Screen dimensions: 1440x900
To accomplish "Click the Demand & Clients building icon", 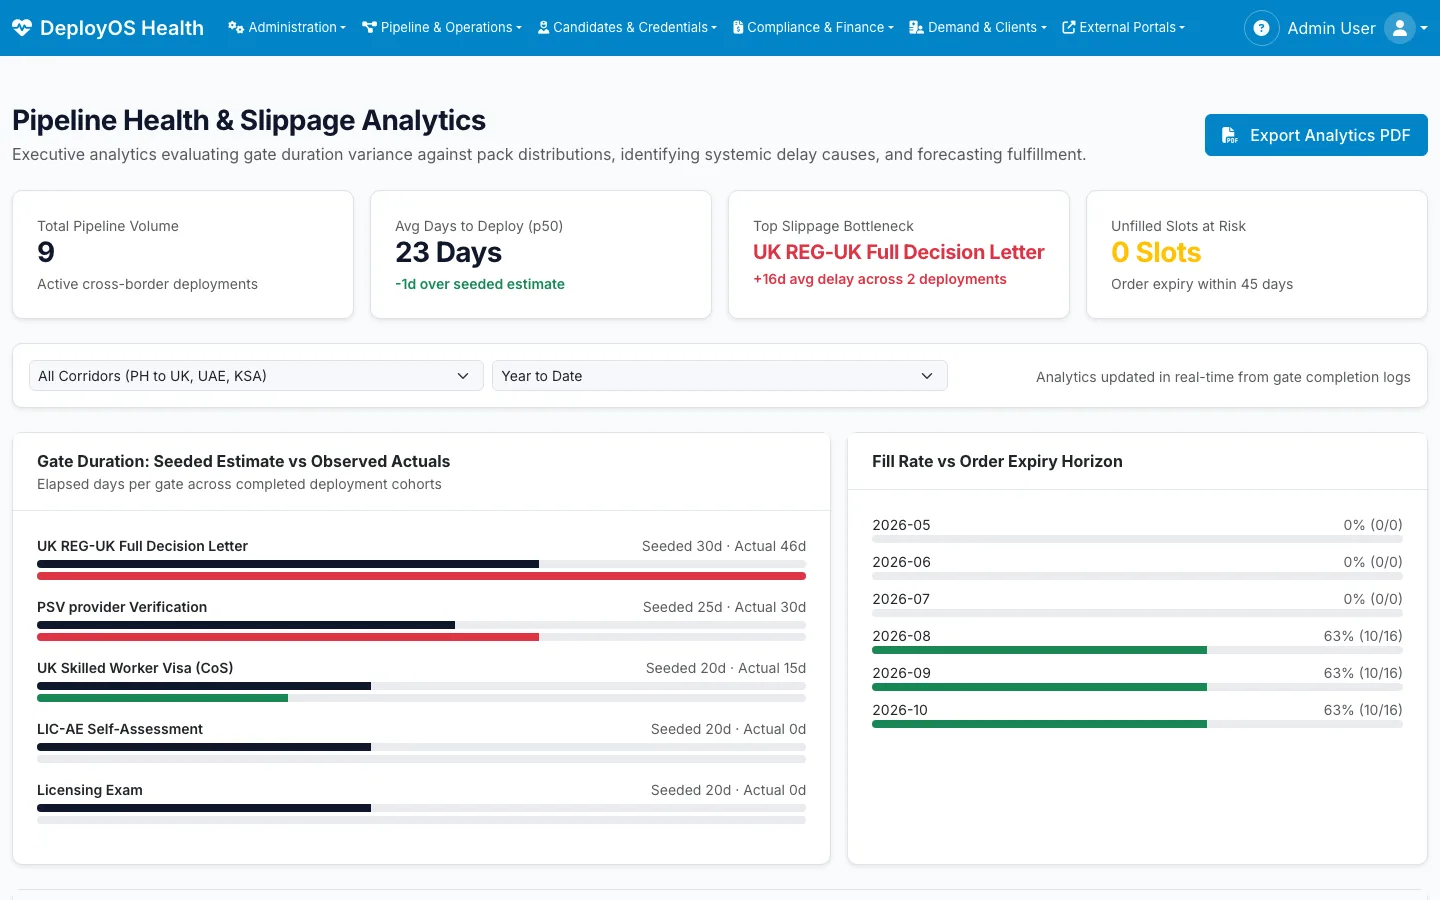I will pos(916,28).
